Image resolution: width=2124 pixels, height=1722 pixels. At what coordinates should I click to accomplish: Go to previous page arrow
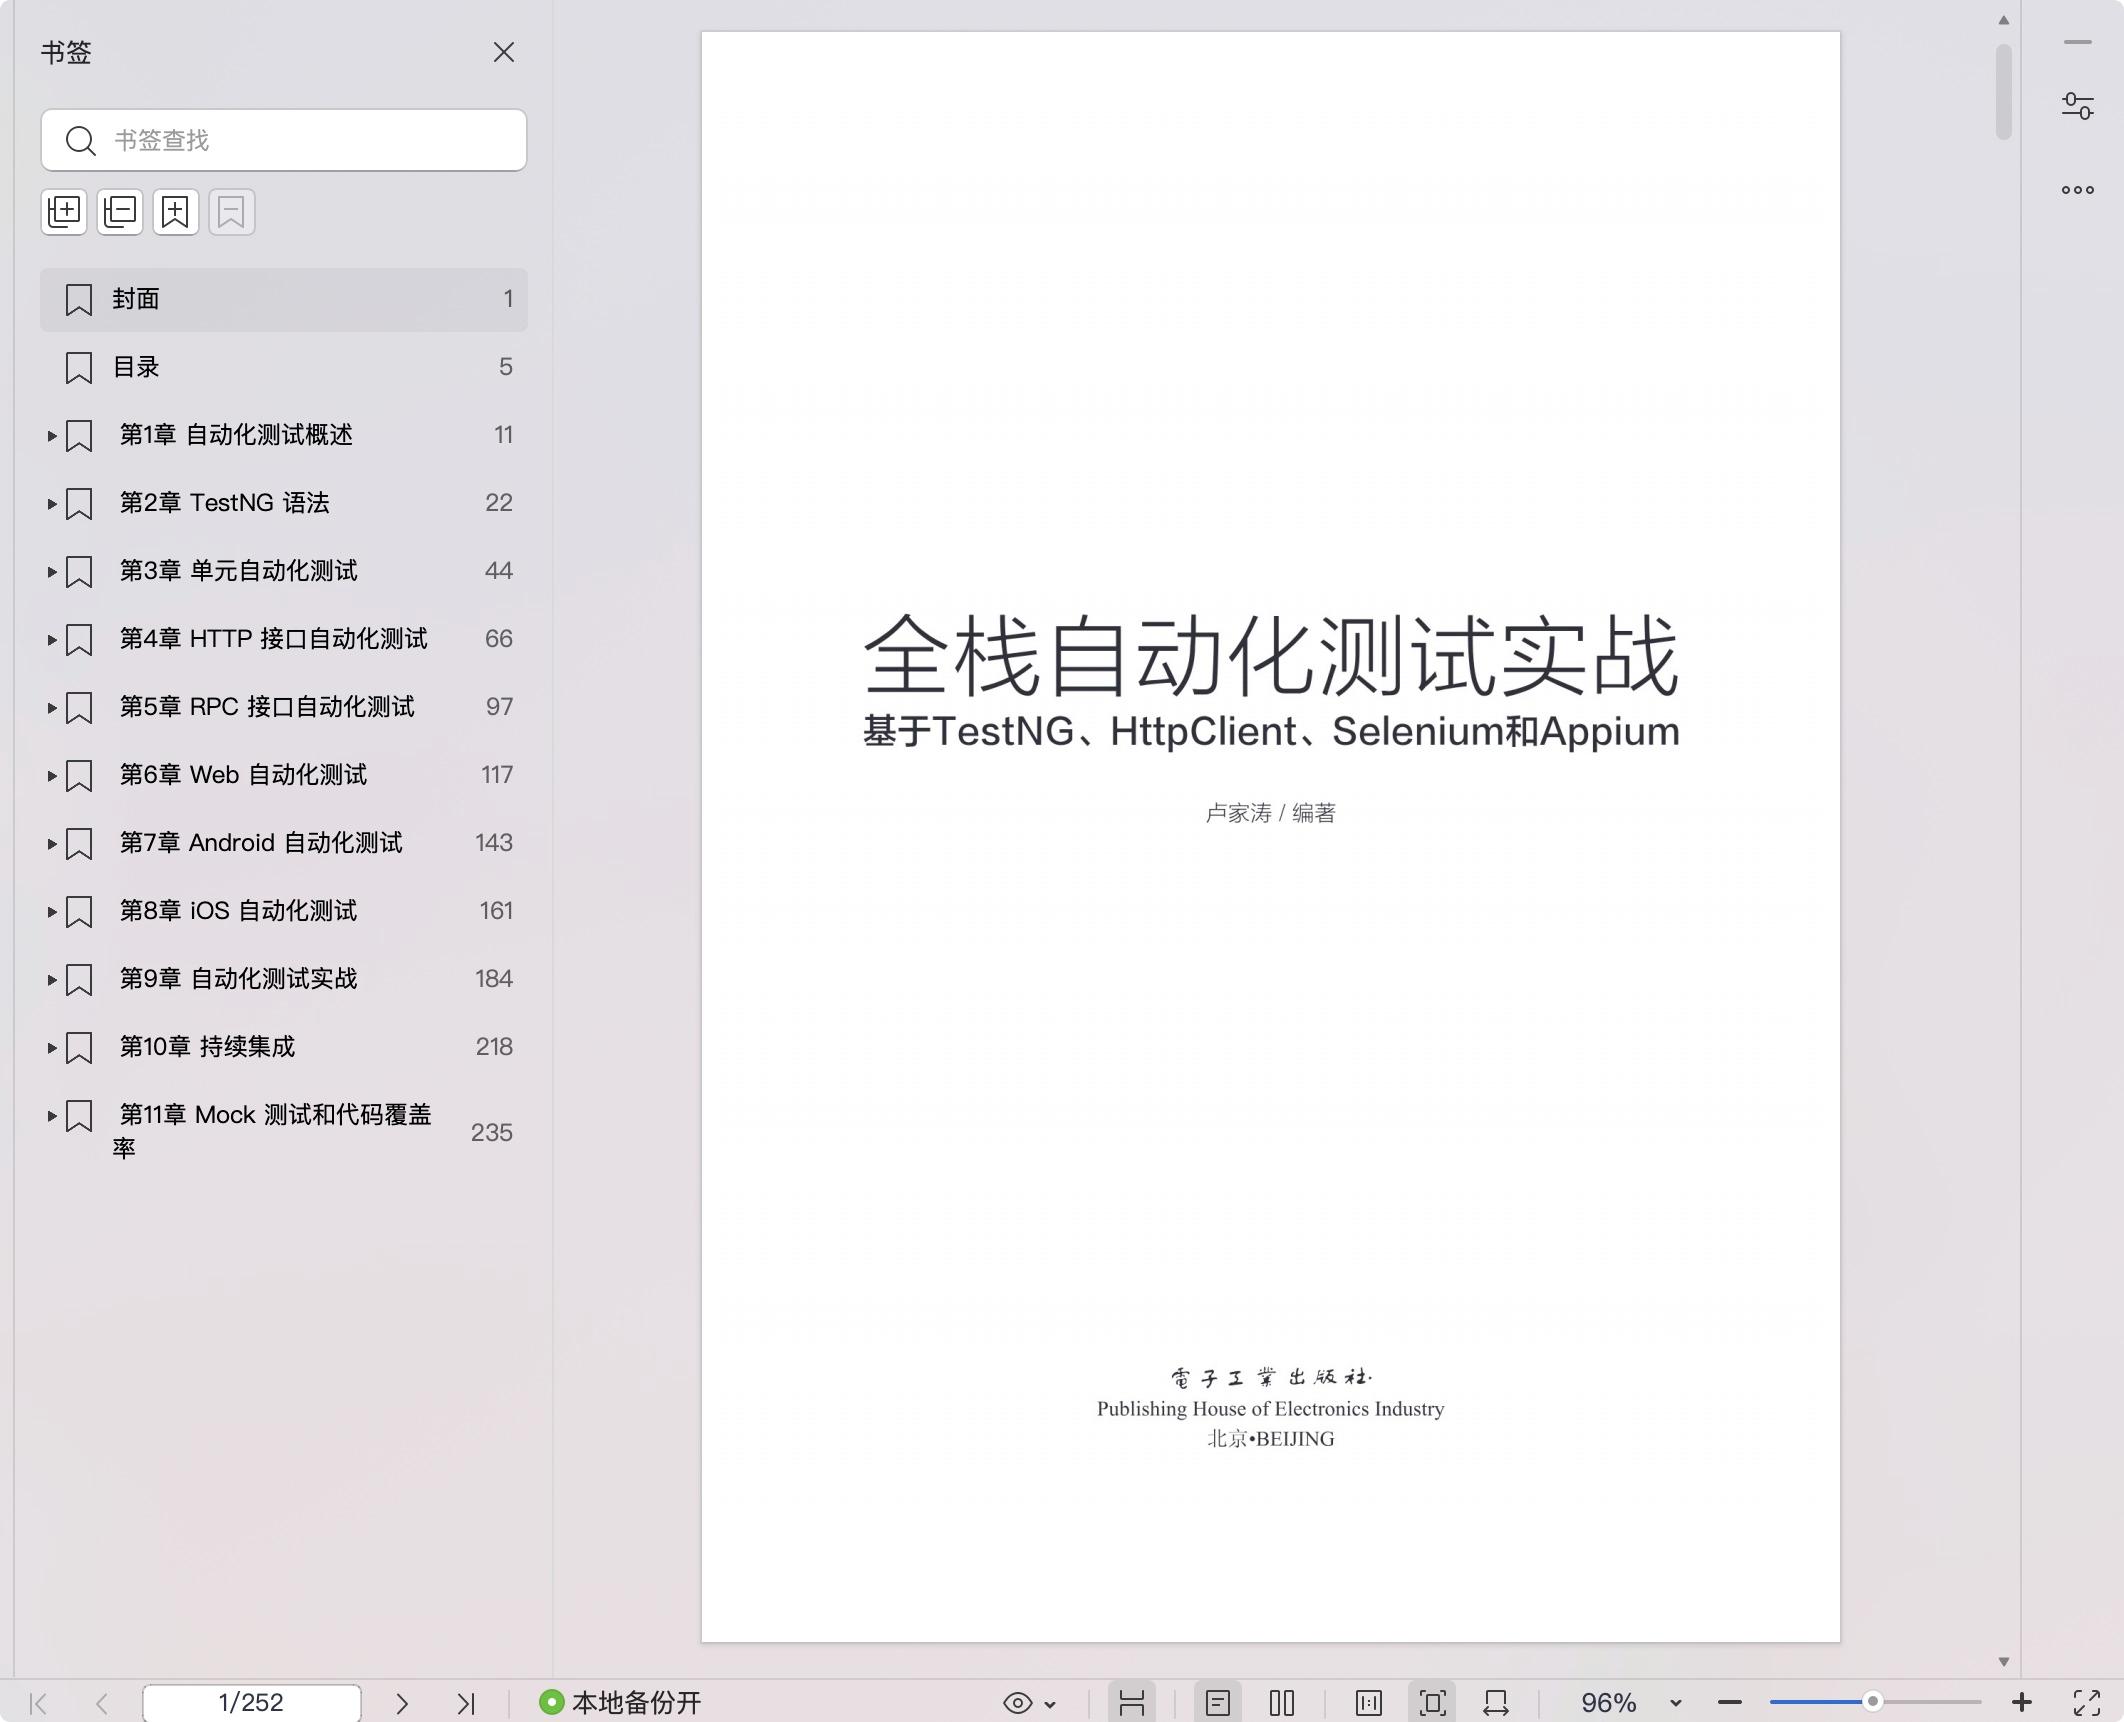tap(101, 1703)
